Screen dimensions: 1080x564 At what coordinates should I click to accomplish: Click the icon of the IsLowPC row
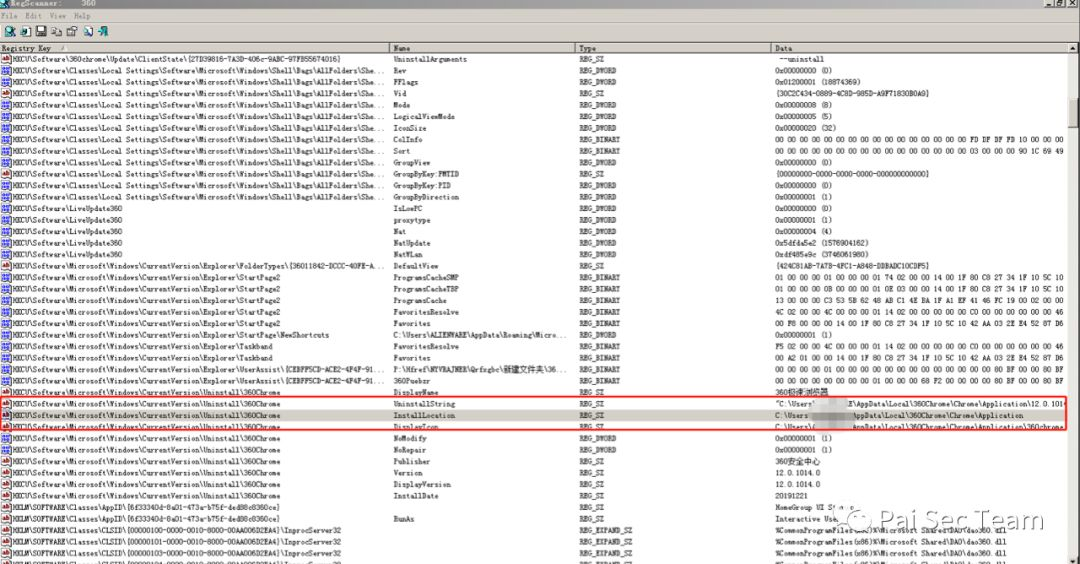tap(6, 209)
